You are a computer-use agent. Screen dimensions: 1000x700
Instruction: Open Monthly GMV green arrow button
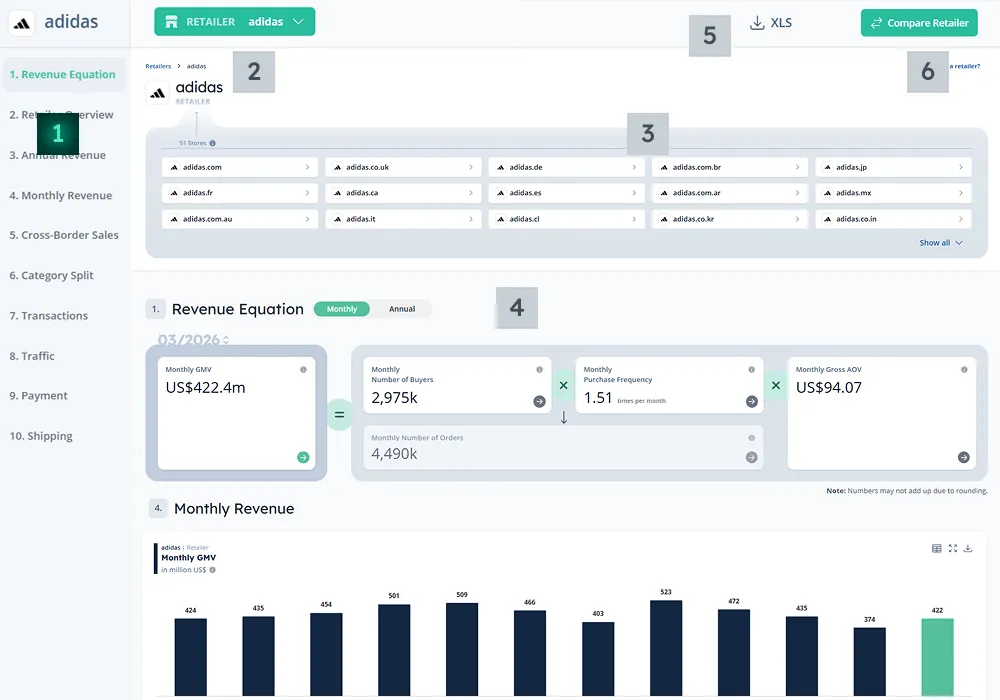pyautogui.click(x=303, y=457)
